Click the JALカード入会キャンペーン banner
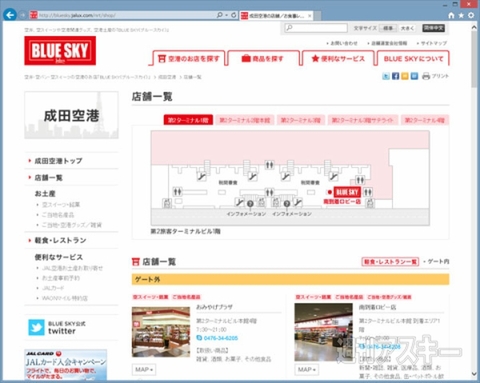 [x=66, y=365]
